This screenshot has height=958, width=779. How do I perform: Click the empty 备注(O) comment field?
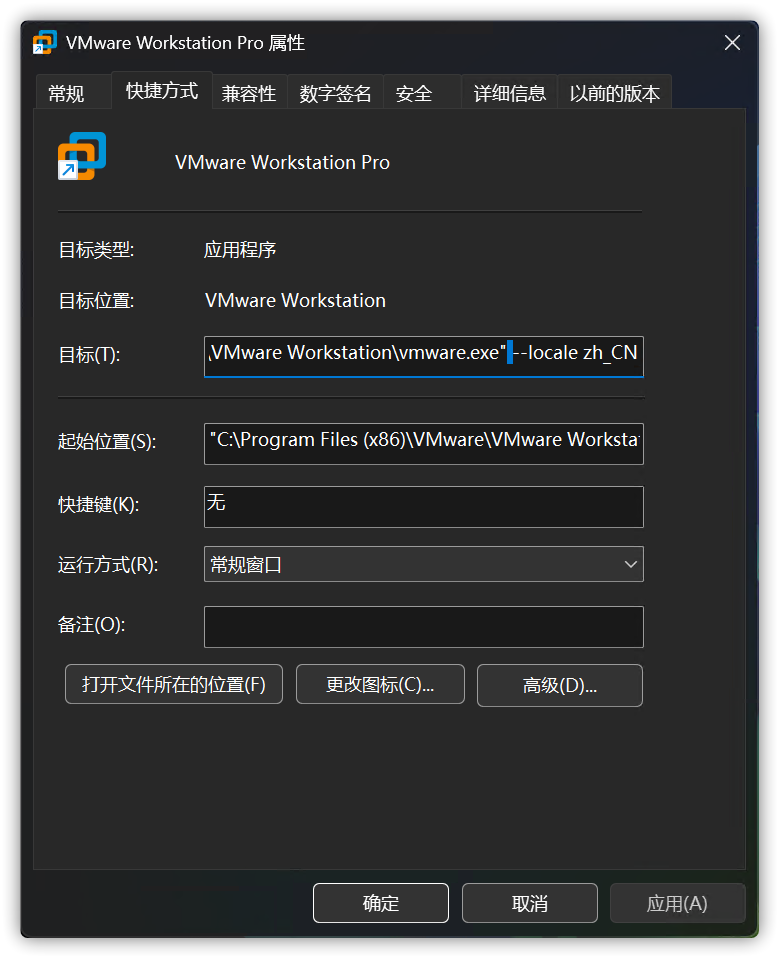pos(423,627)
